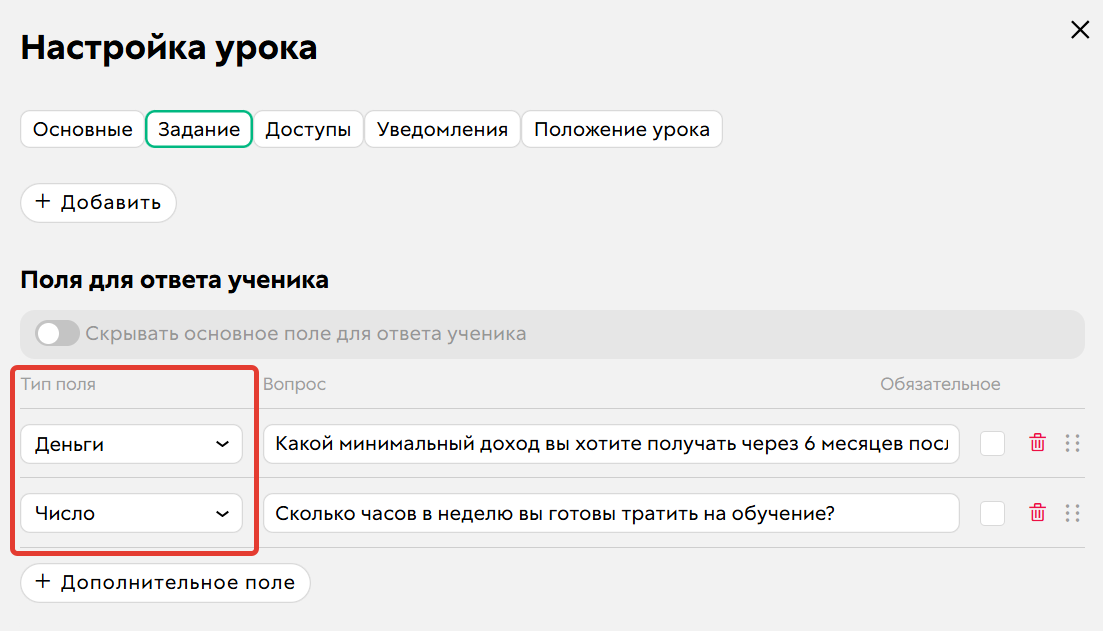Click the 'Тип поля' column header

[x=58, y=384]
